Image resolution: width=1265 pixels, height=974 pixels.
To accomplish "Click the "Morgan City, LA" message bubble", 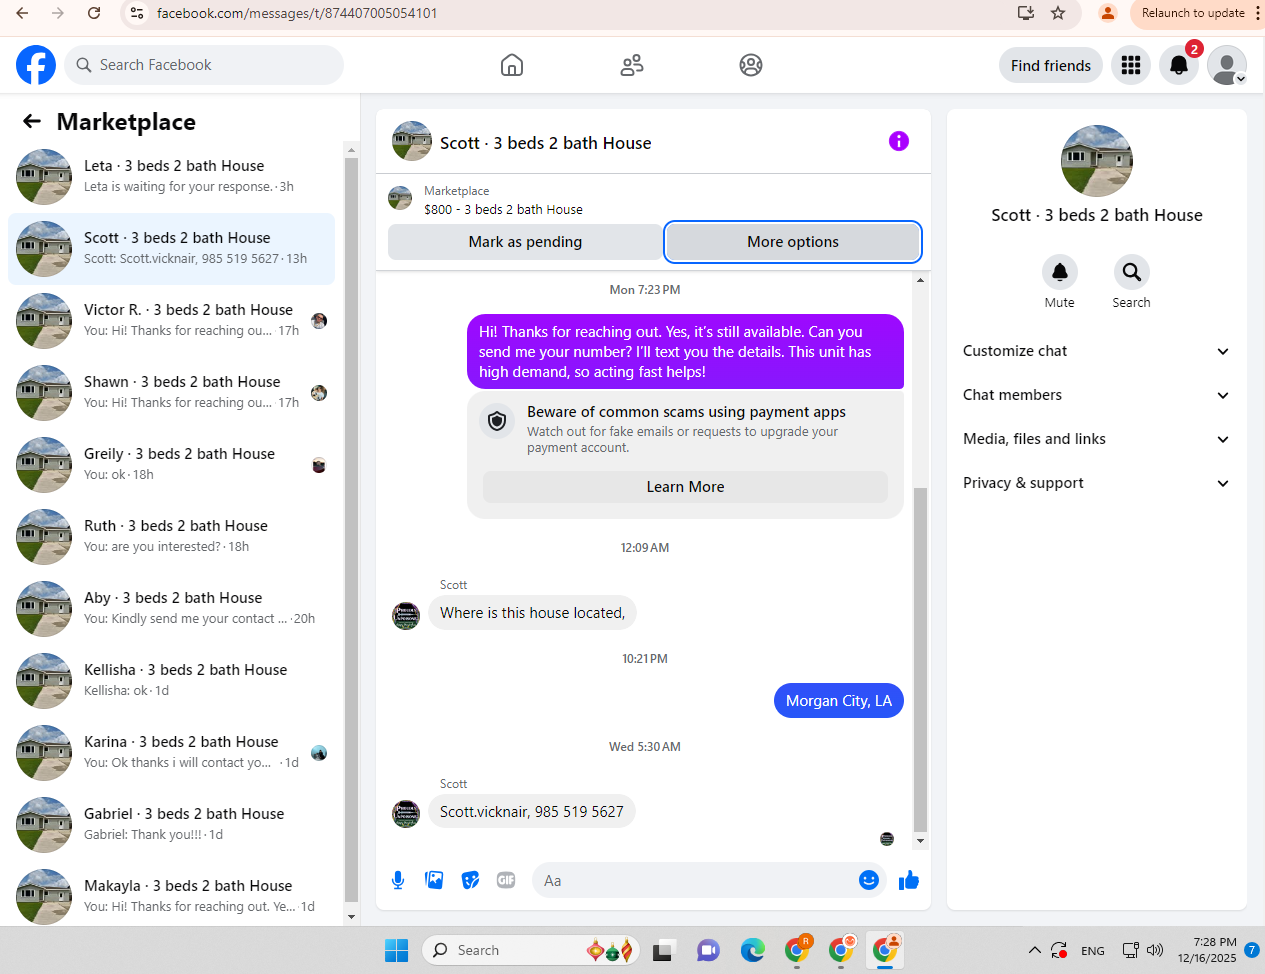I will (x=839, y=701).
